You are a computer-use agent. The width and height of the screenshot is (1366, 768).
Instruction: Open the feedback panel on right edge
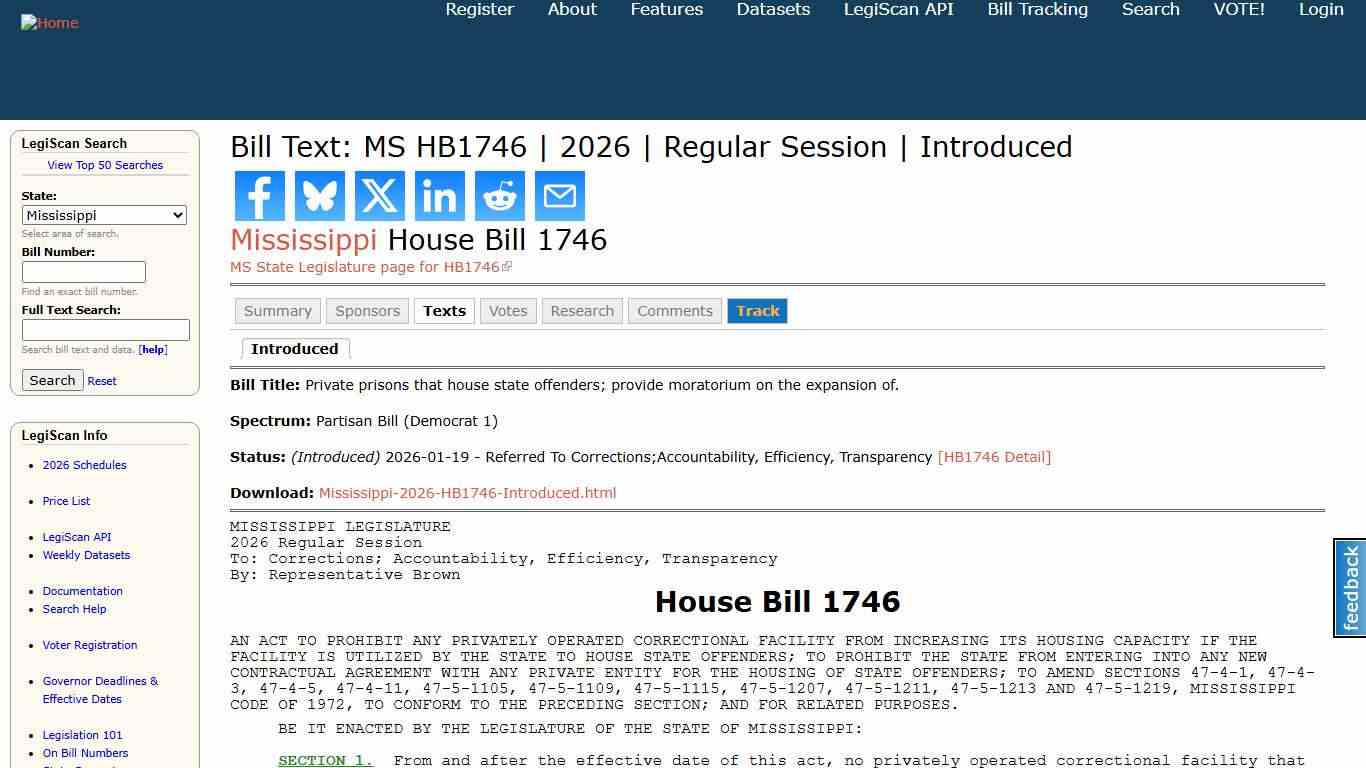1348,588
